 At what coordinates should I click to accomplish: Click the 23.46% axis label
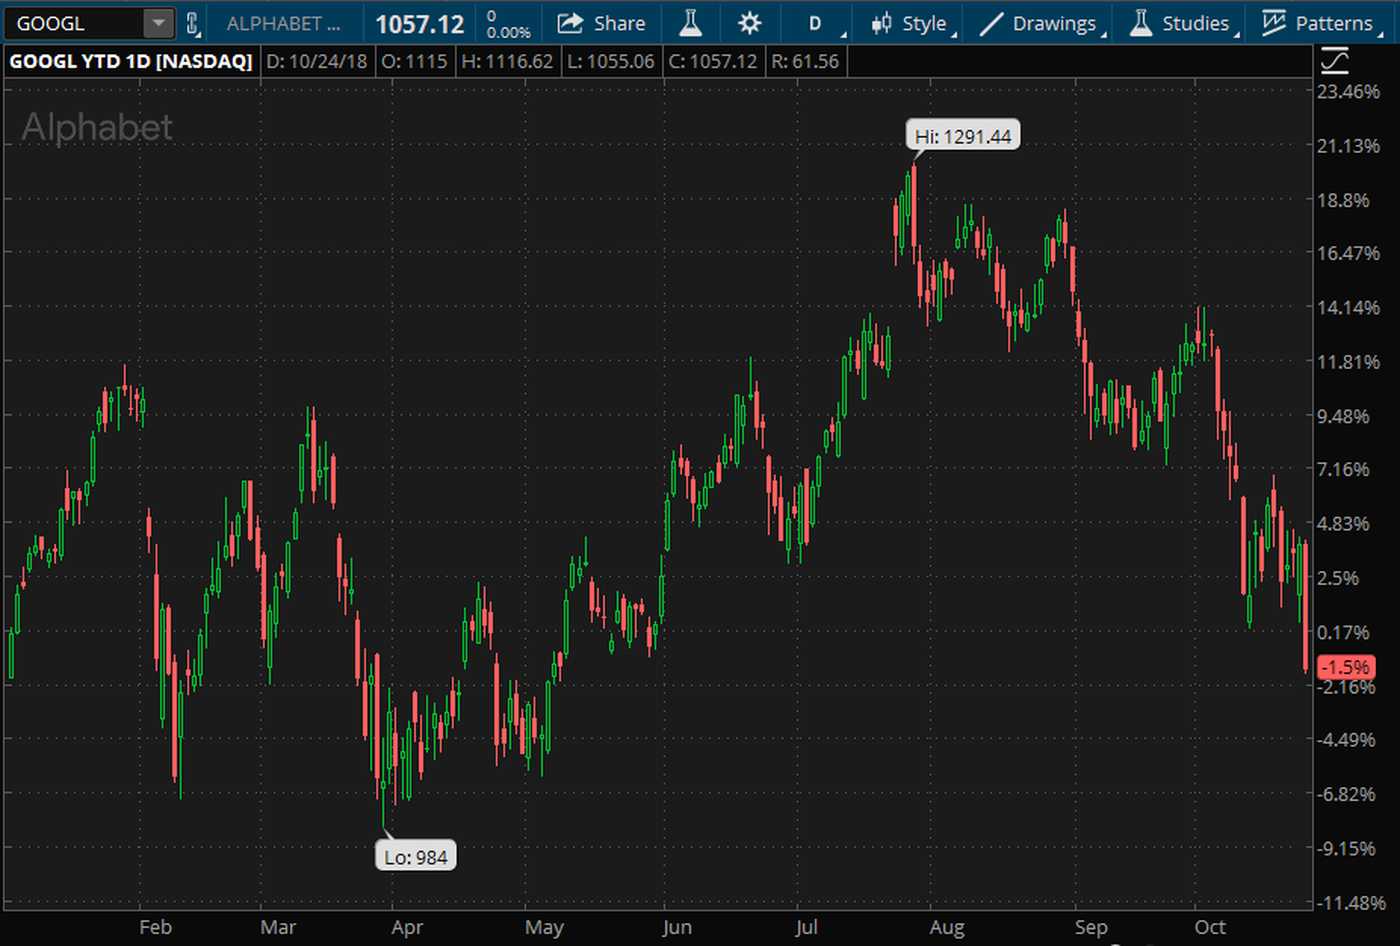tap(1349, 92)
